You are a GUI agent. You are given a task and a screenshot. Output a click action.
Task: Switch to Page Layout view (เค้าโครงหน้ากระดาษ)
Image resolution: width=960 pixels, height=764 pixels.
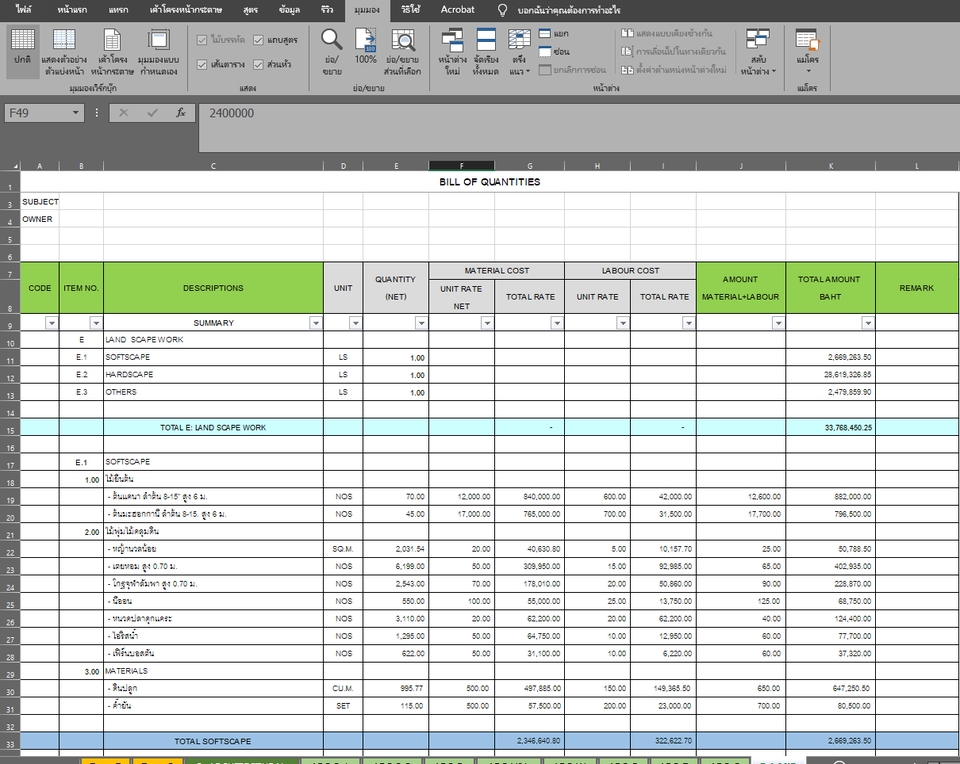pos(113,51)
